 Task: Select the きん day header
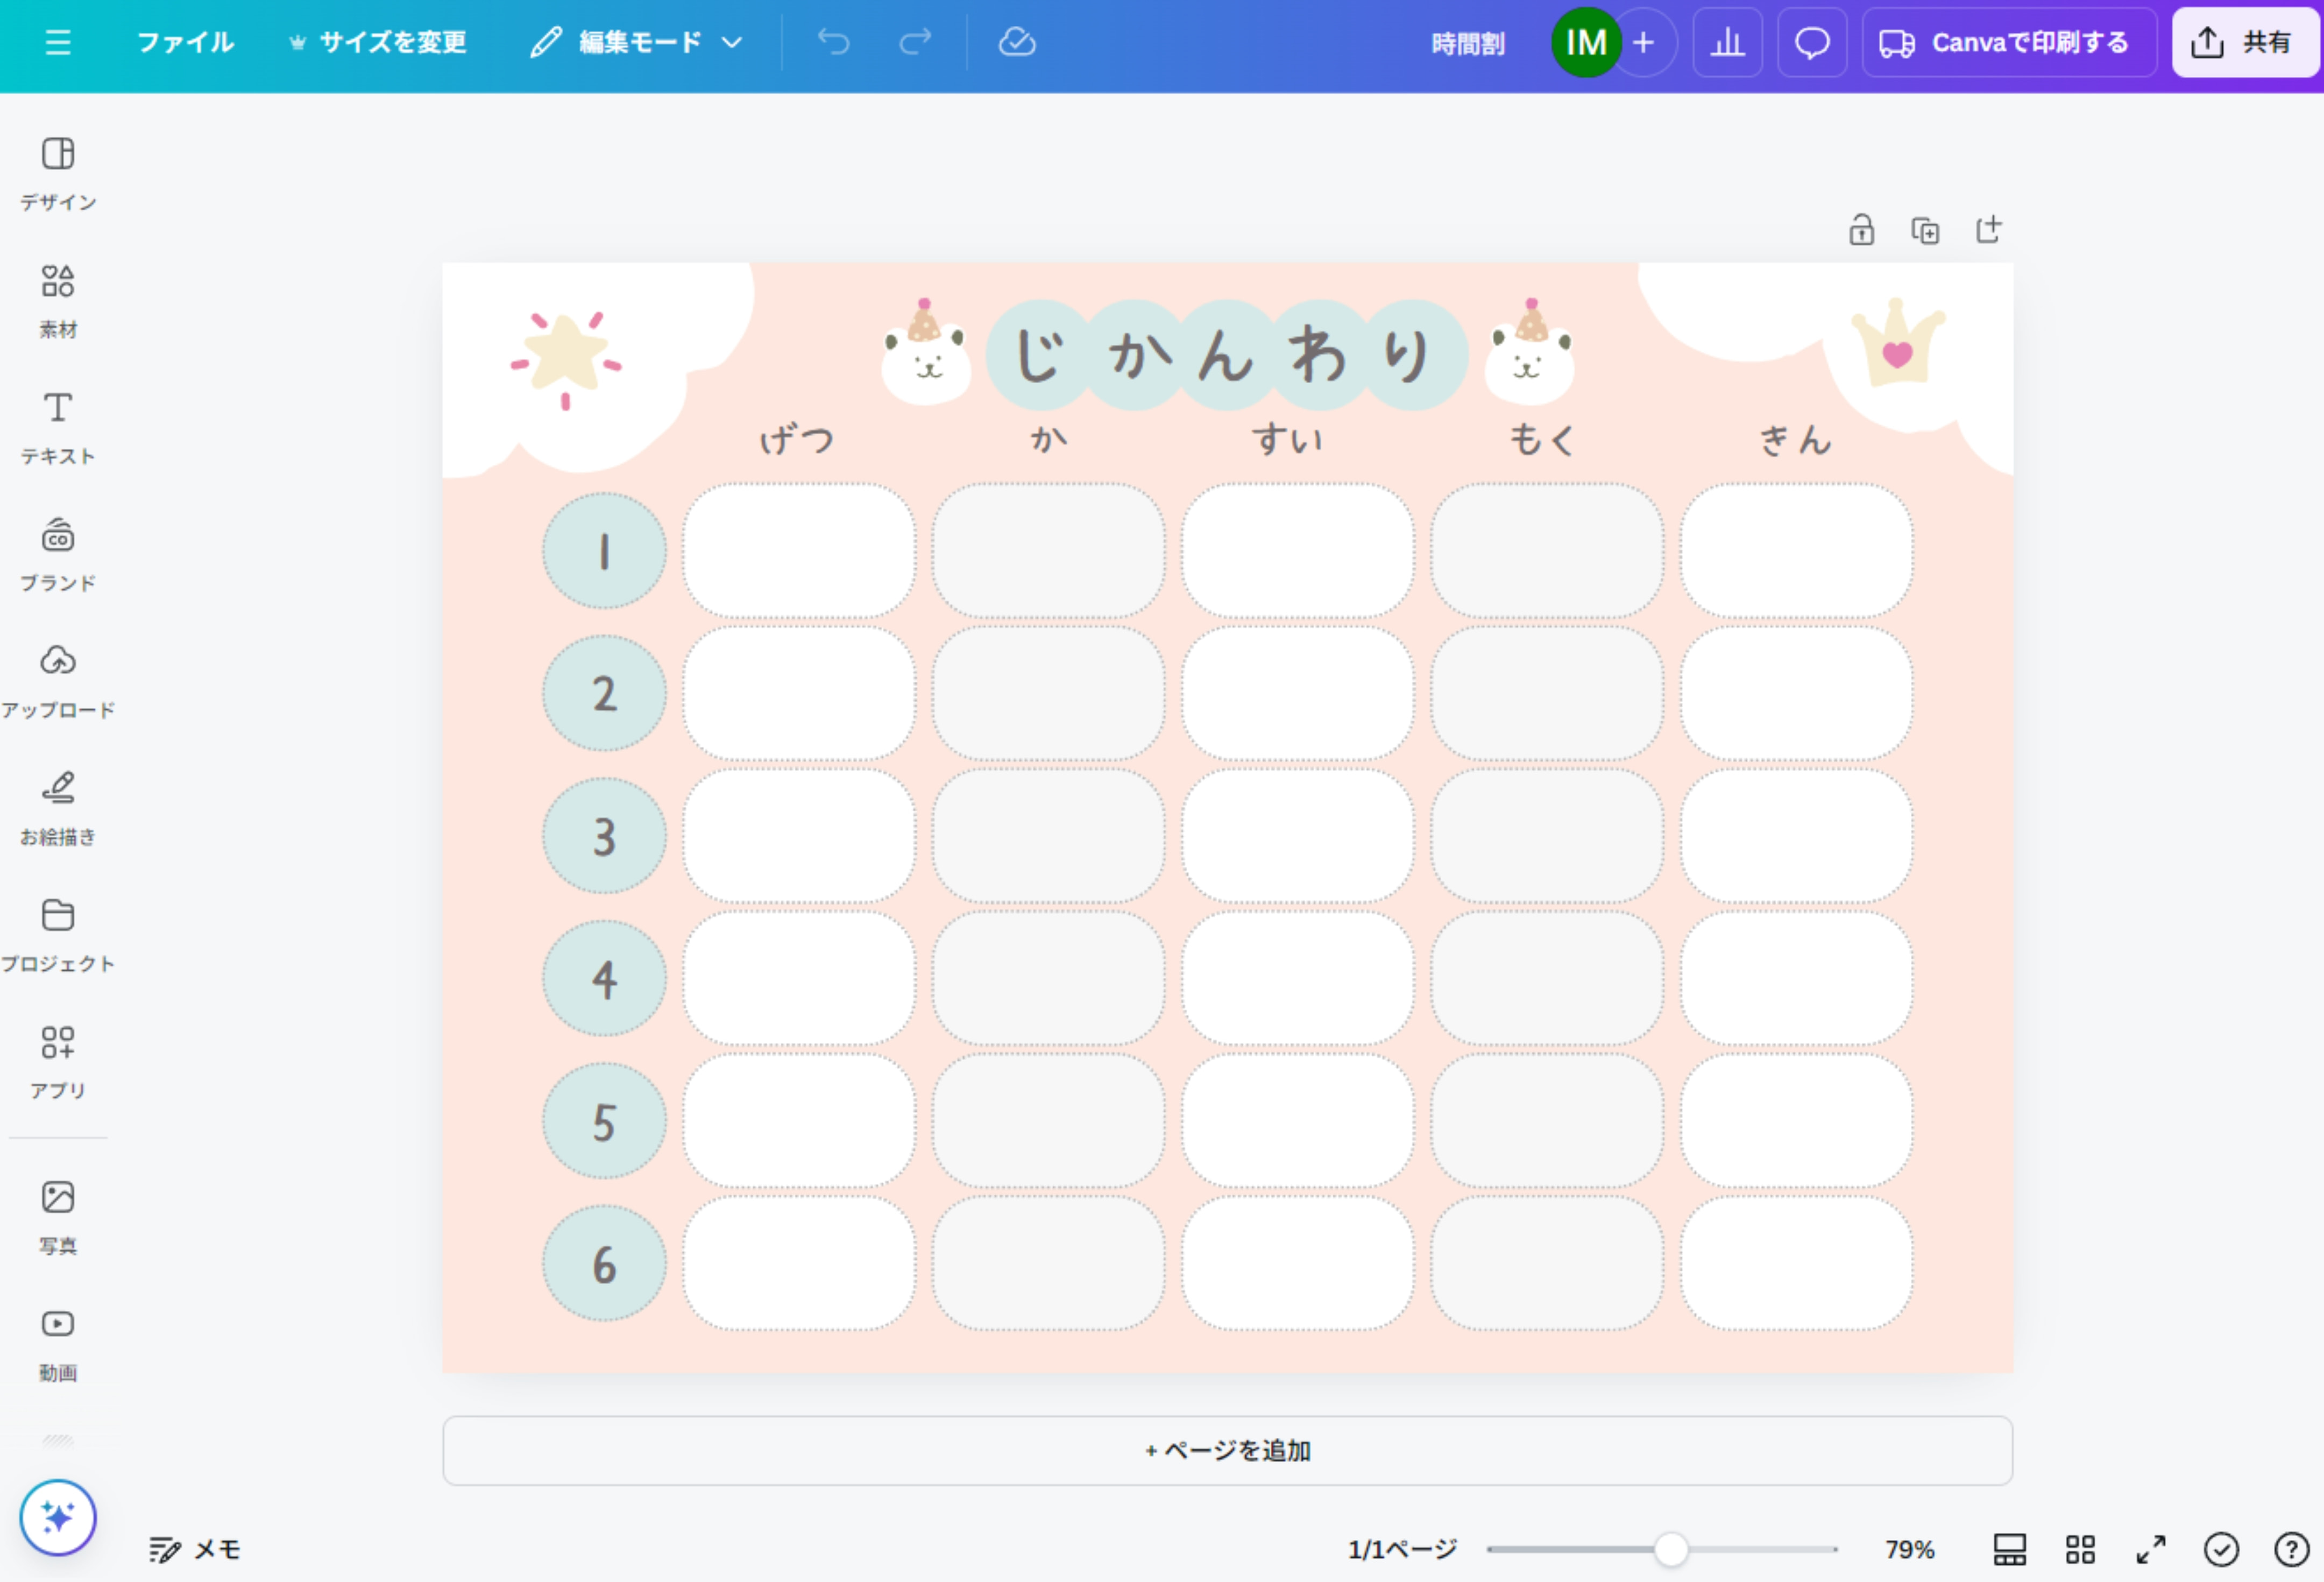tap(1796, 439)
